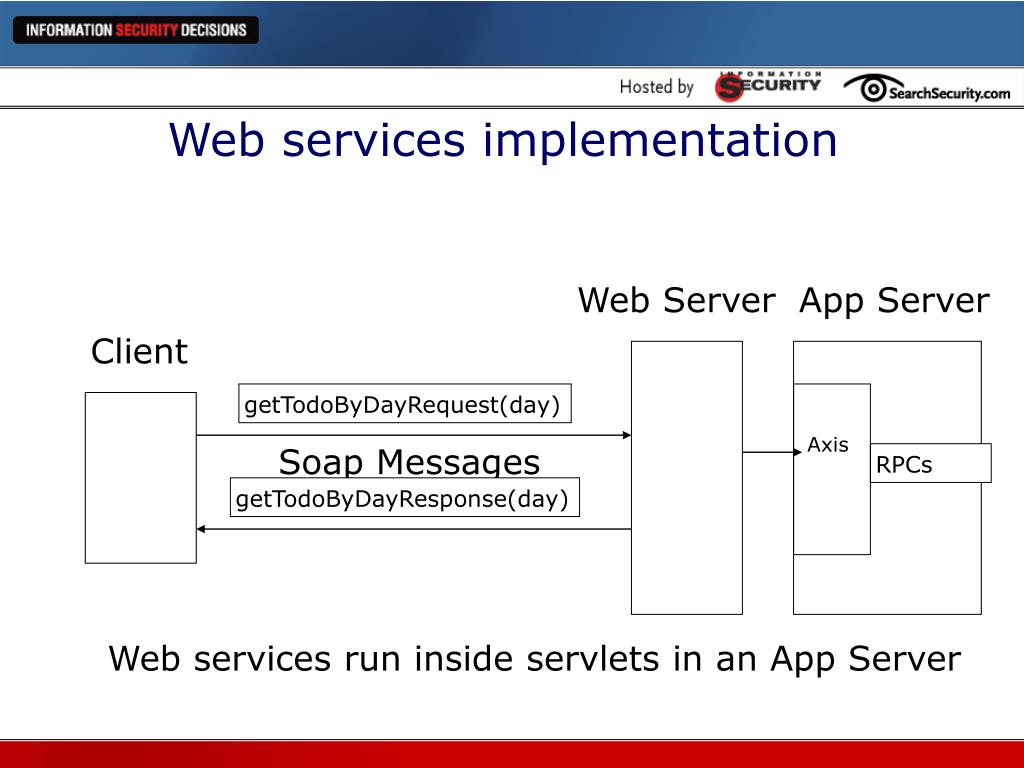Click the tall Web Server box
Image resolution: width=1024 pixels, height=768 pixels.
tap(687, 478)
